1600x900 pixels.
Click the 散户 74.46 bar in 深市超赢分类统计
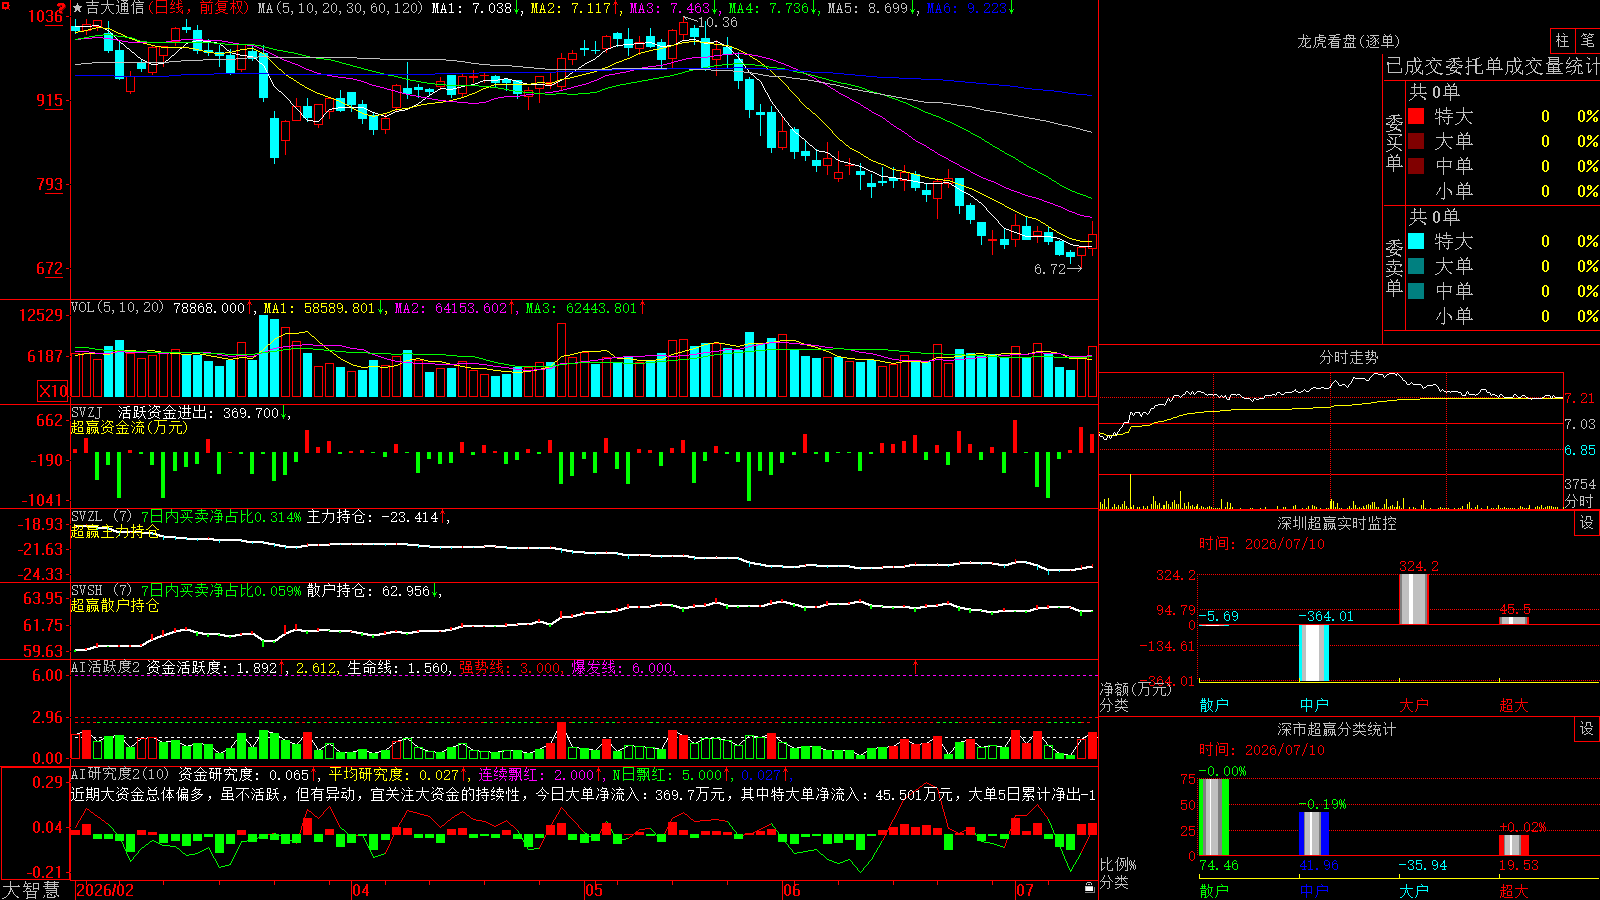[x=1213, y=817]
